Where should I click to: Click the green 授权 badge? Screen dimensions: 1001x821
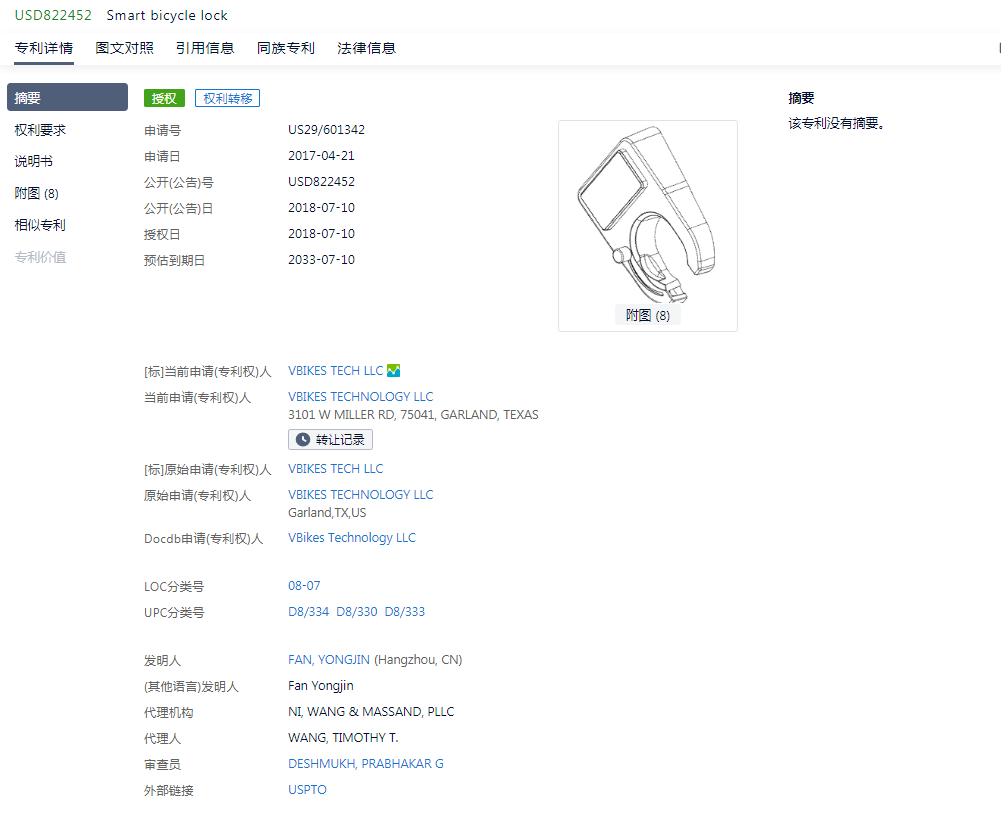(164, 98)
